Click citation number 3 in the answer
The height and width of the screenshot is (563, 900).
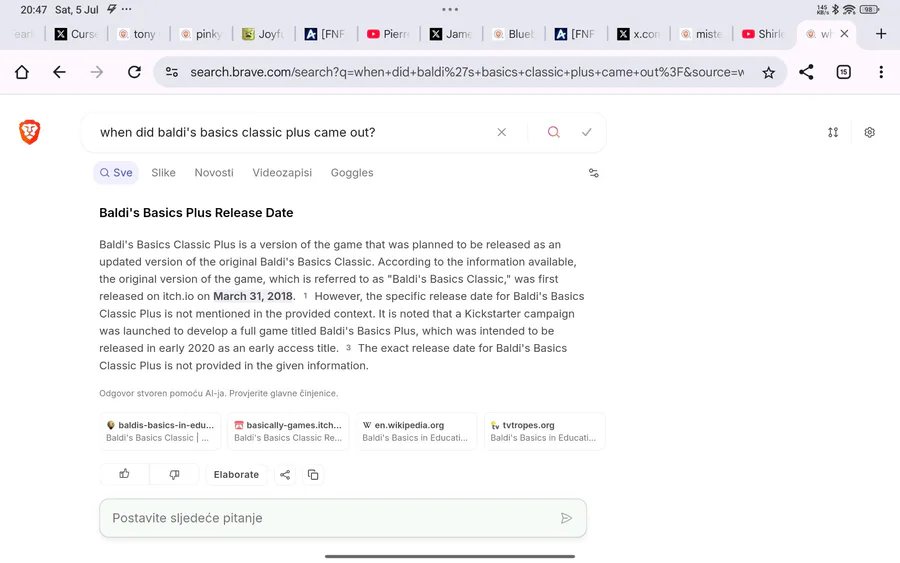point(348,347)
